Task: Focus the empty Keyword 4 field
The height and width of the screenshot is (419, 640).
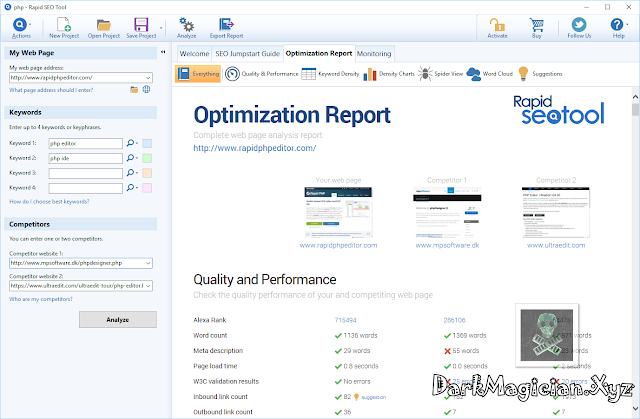Action: [x=86, y=188]
